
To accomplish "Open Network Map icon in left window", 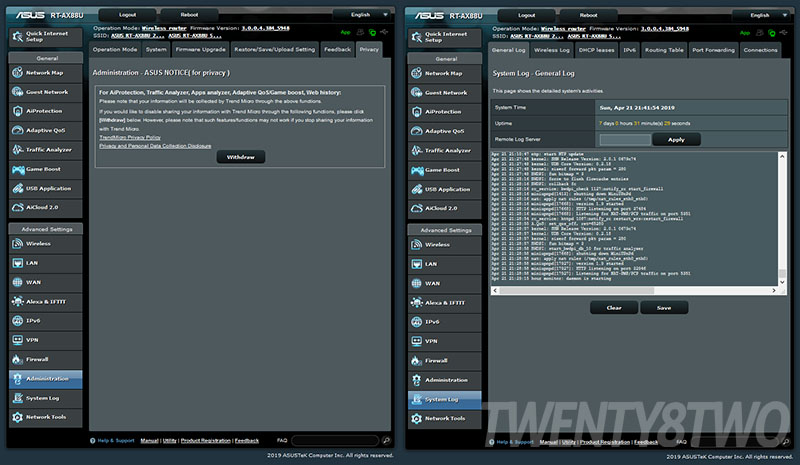I will click(x=17, y=73).
